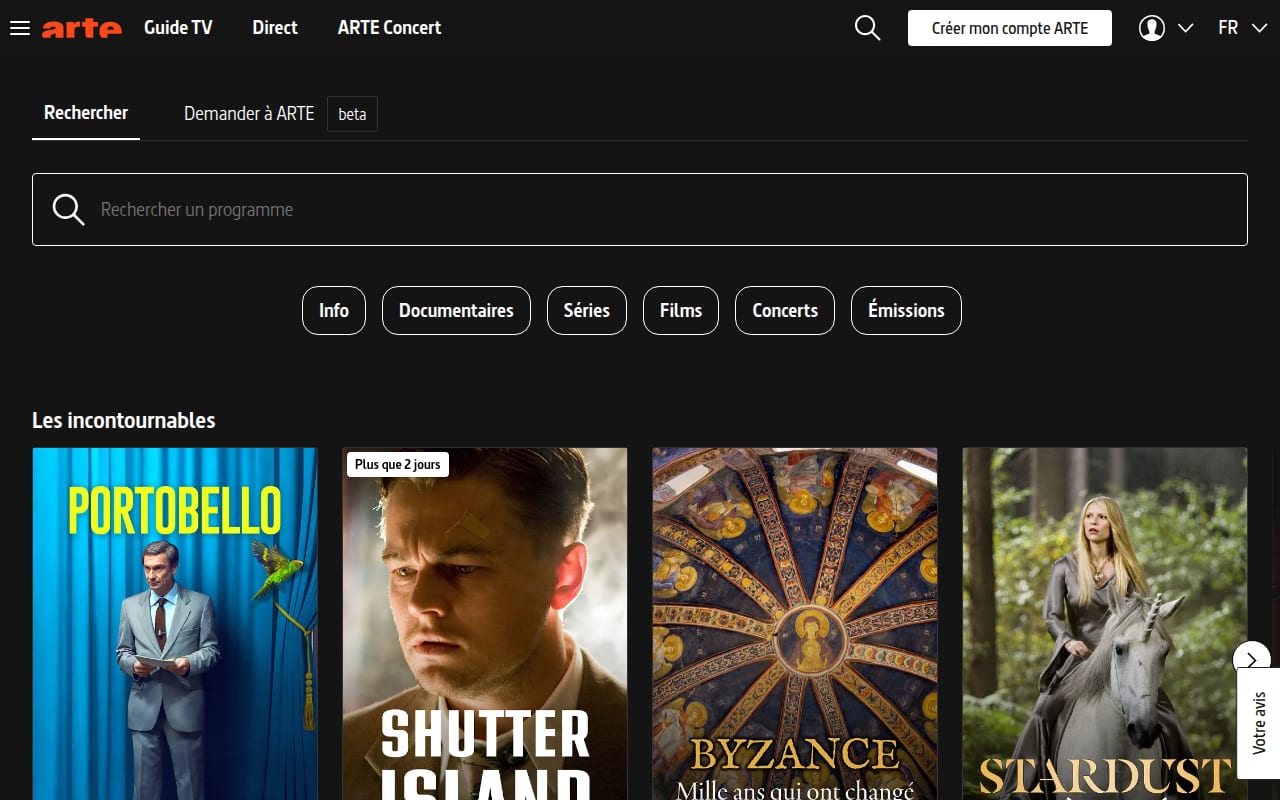Open the Votre avis feedback tab
Screen dimensions: 1280x800
tap(1259, 723)
